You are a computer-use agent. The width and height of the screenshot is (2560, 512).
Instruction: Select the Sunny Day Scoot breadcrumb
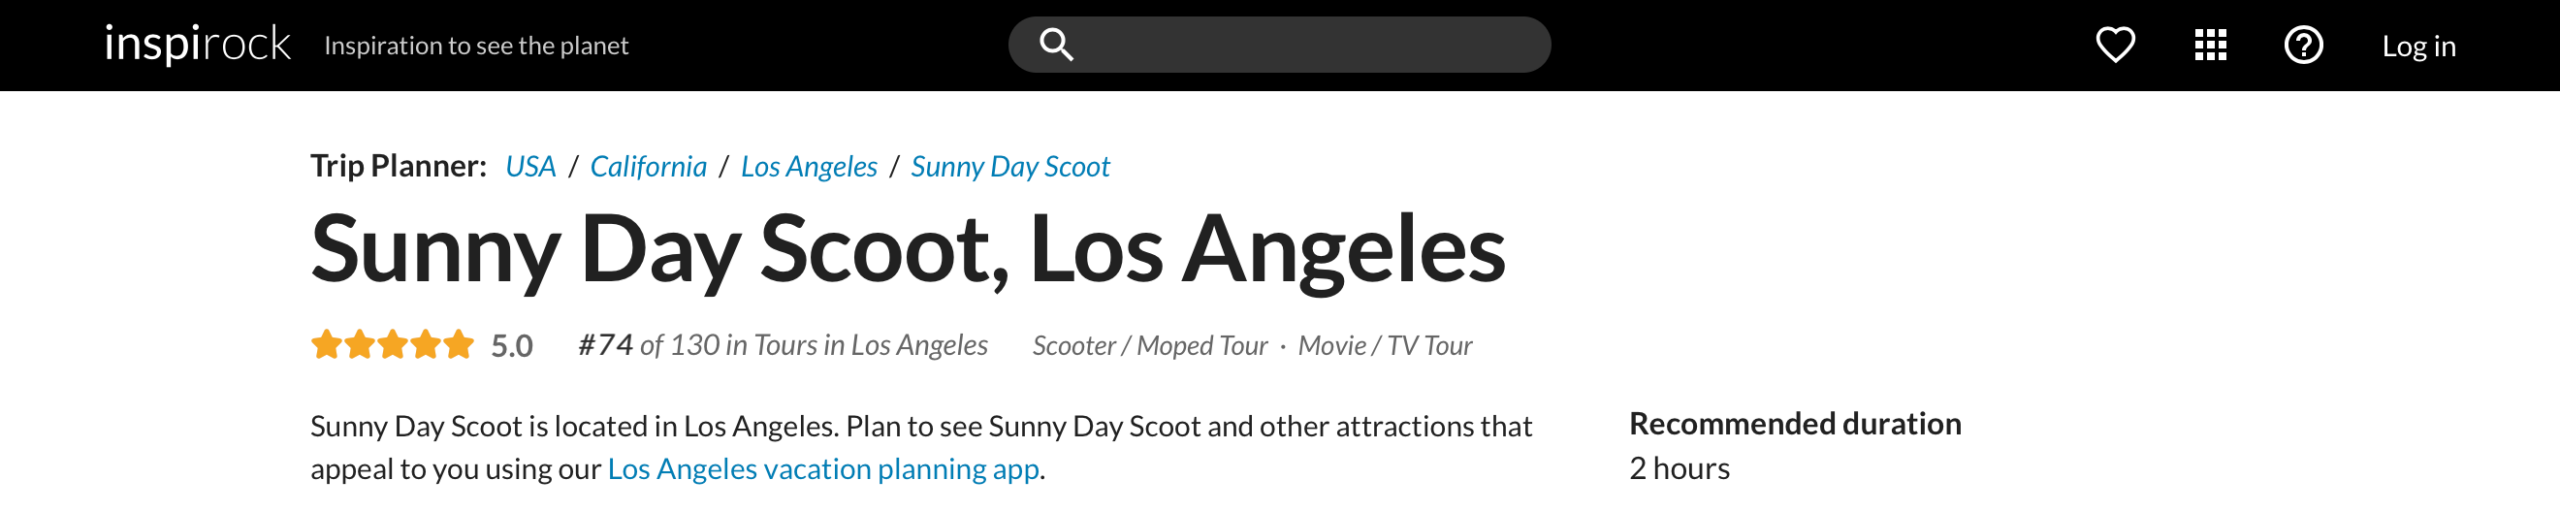(1010, 166)
